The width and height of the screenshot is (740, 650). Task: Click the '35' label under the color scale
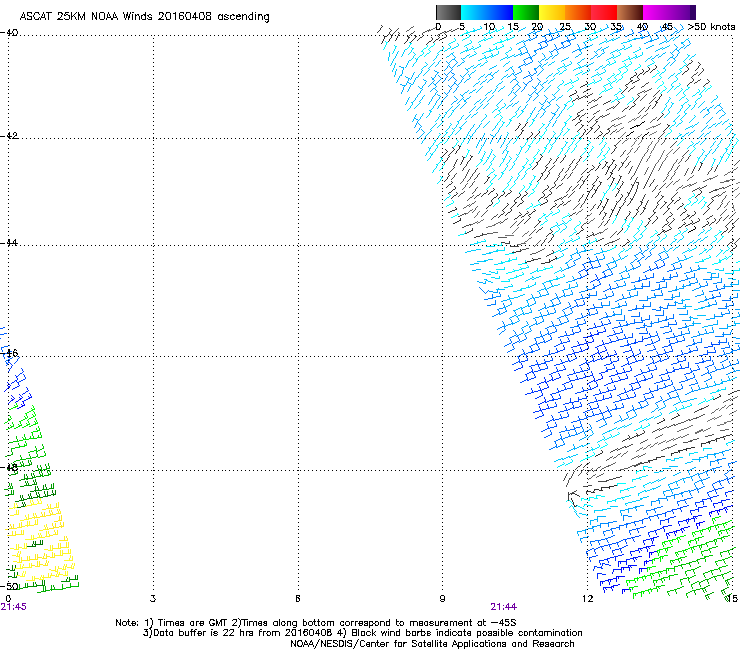coord(616,26)
